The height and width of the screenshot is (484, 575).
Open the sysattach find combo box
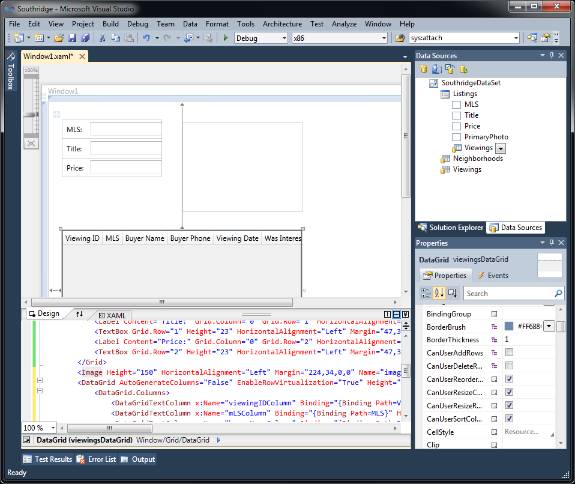pyautogui.click(x=464, y=38)
